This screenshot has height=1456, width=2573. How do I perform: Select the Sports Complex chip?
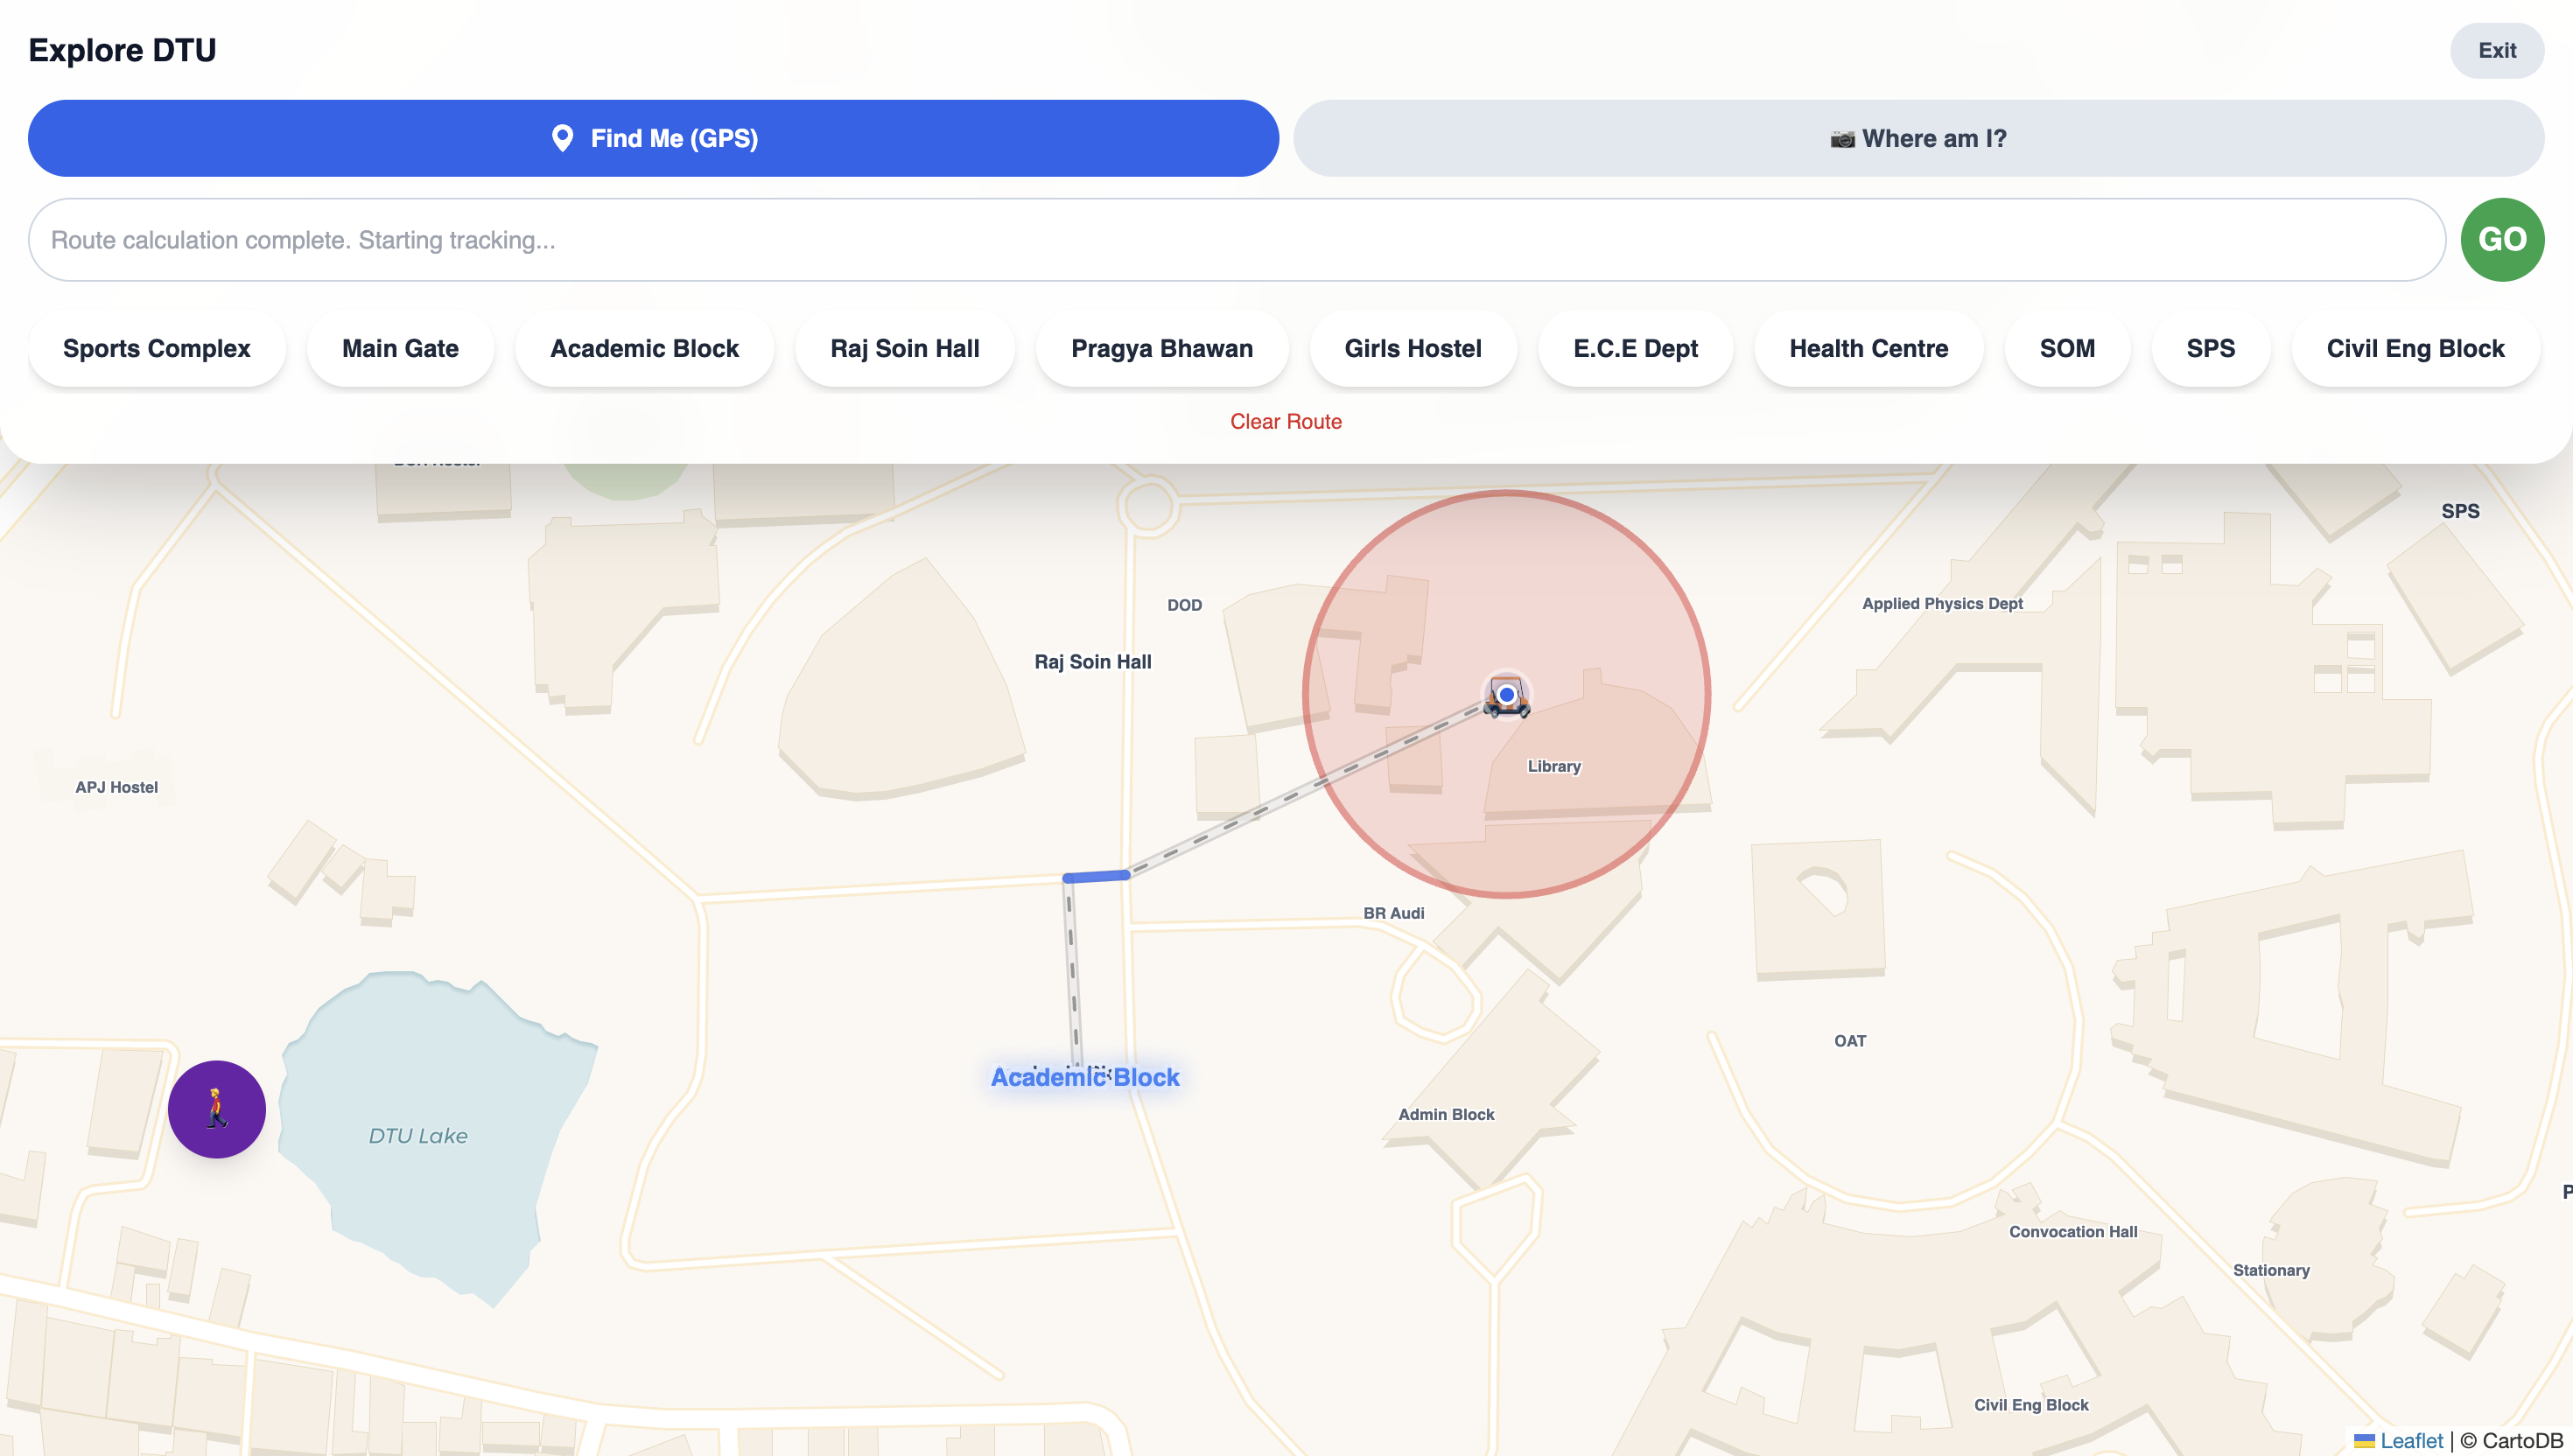tap(156, 348)
